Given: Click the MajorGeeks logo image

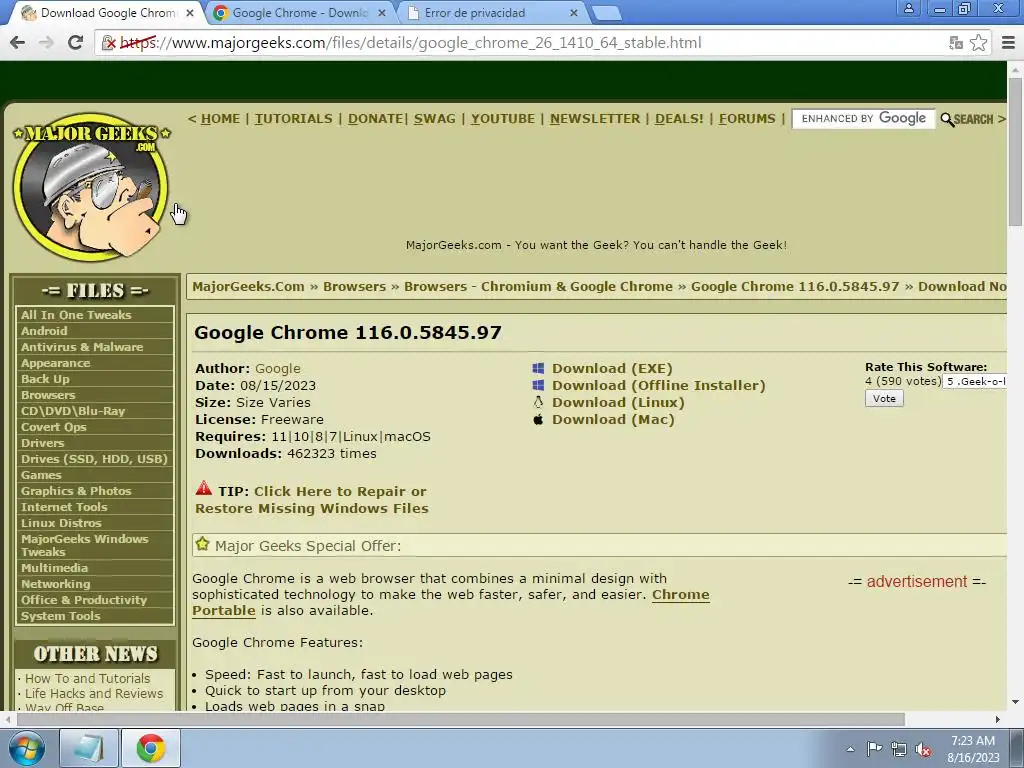Looking at the screenshot, I should pos(91,187).
